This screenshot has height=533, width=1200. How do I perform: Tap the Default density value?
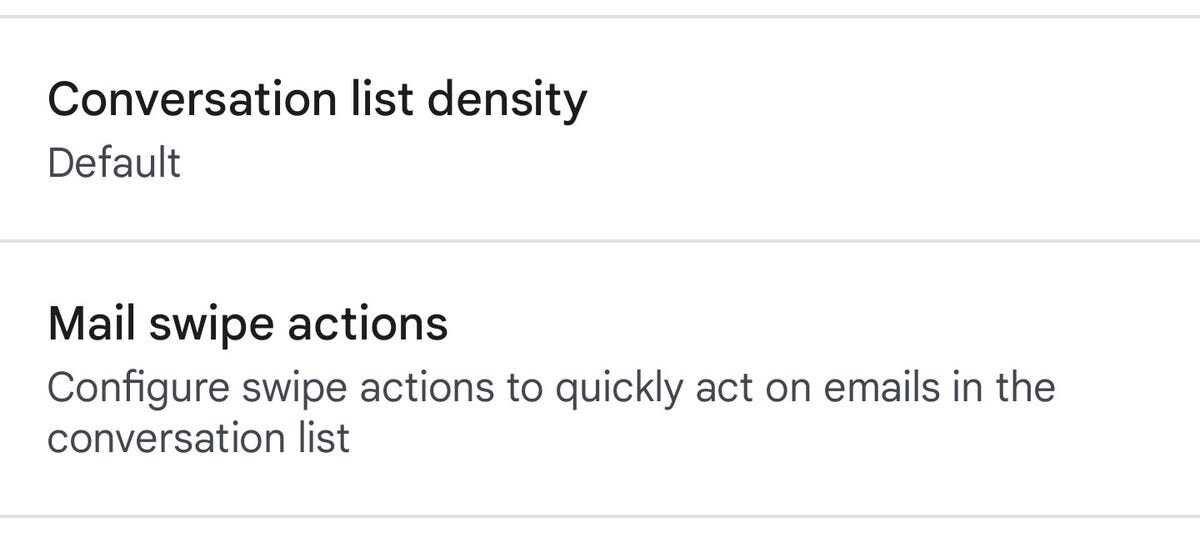(114, 163)
